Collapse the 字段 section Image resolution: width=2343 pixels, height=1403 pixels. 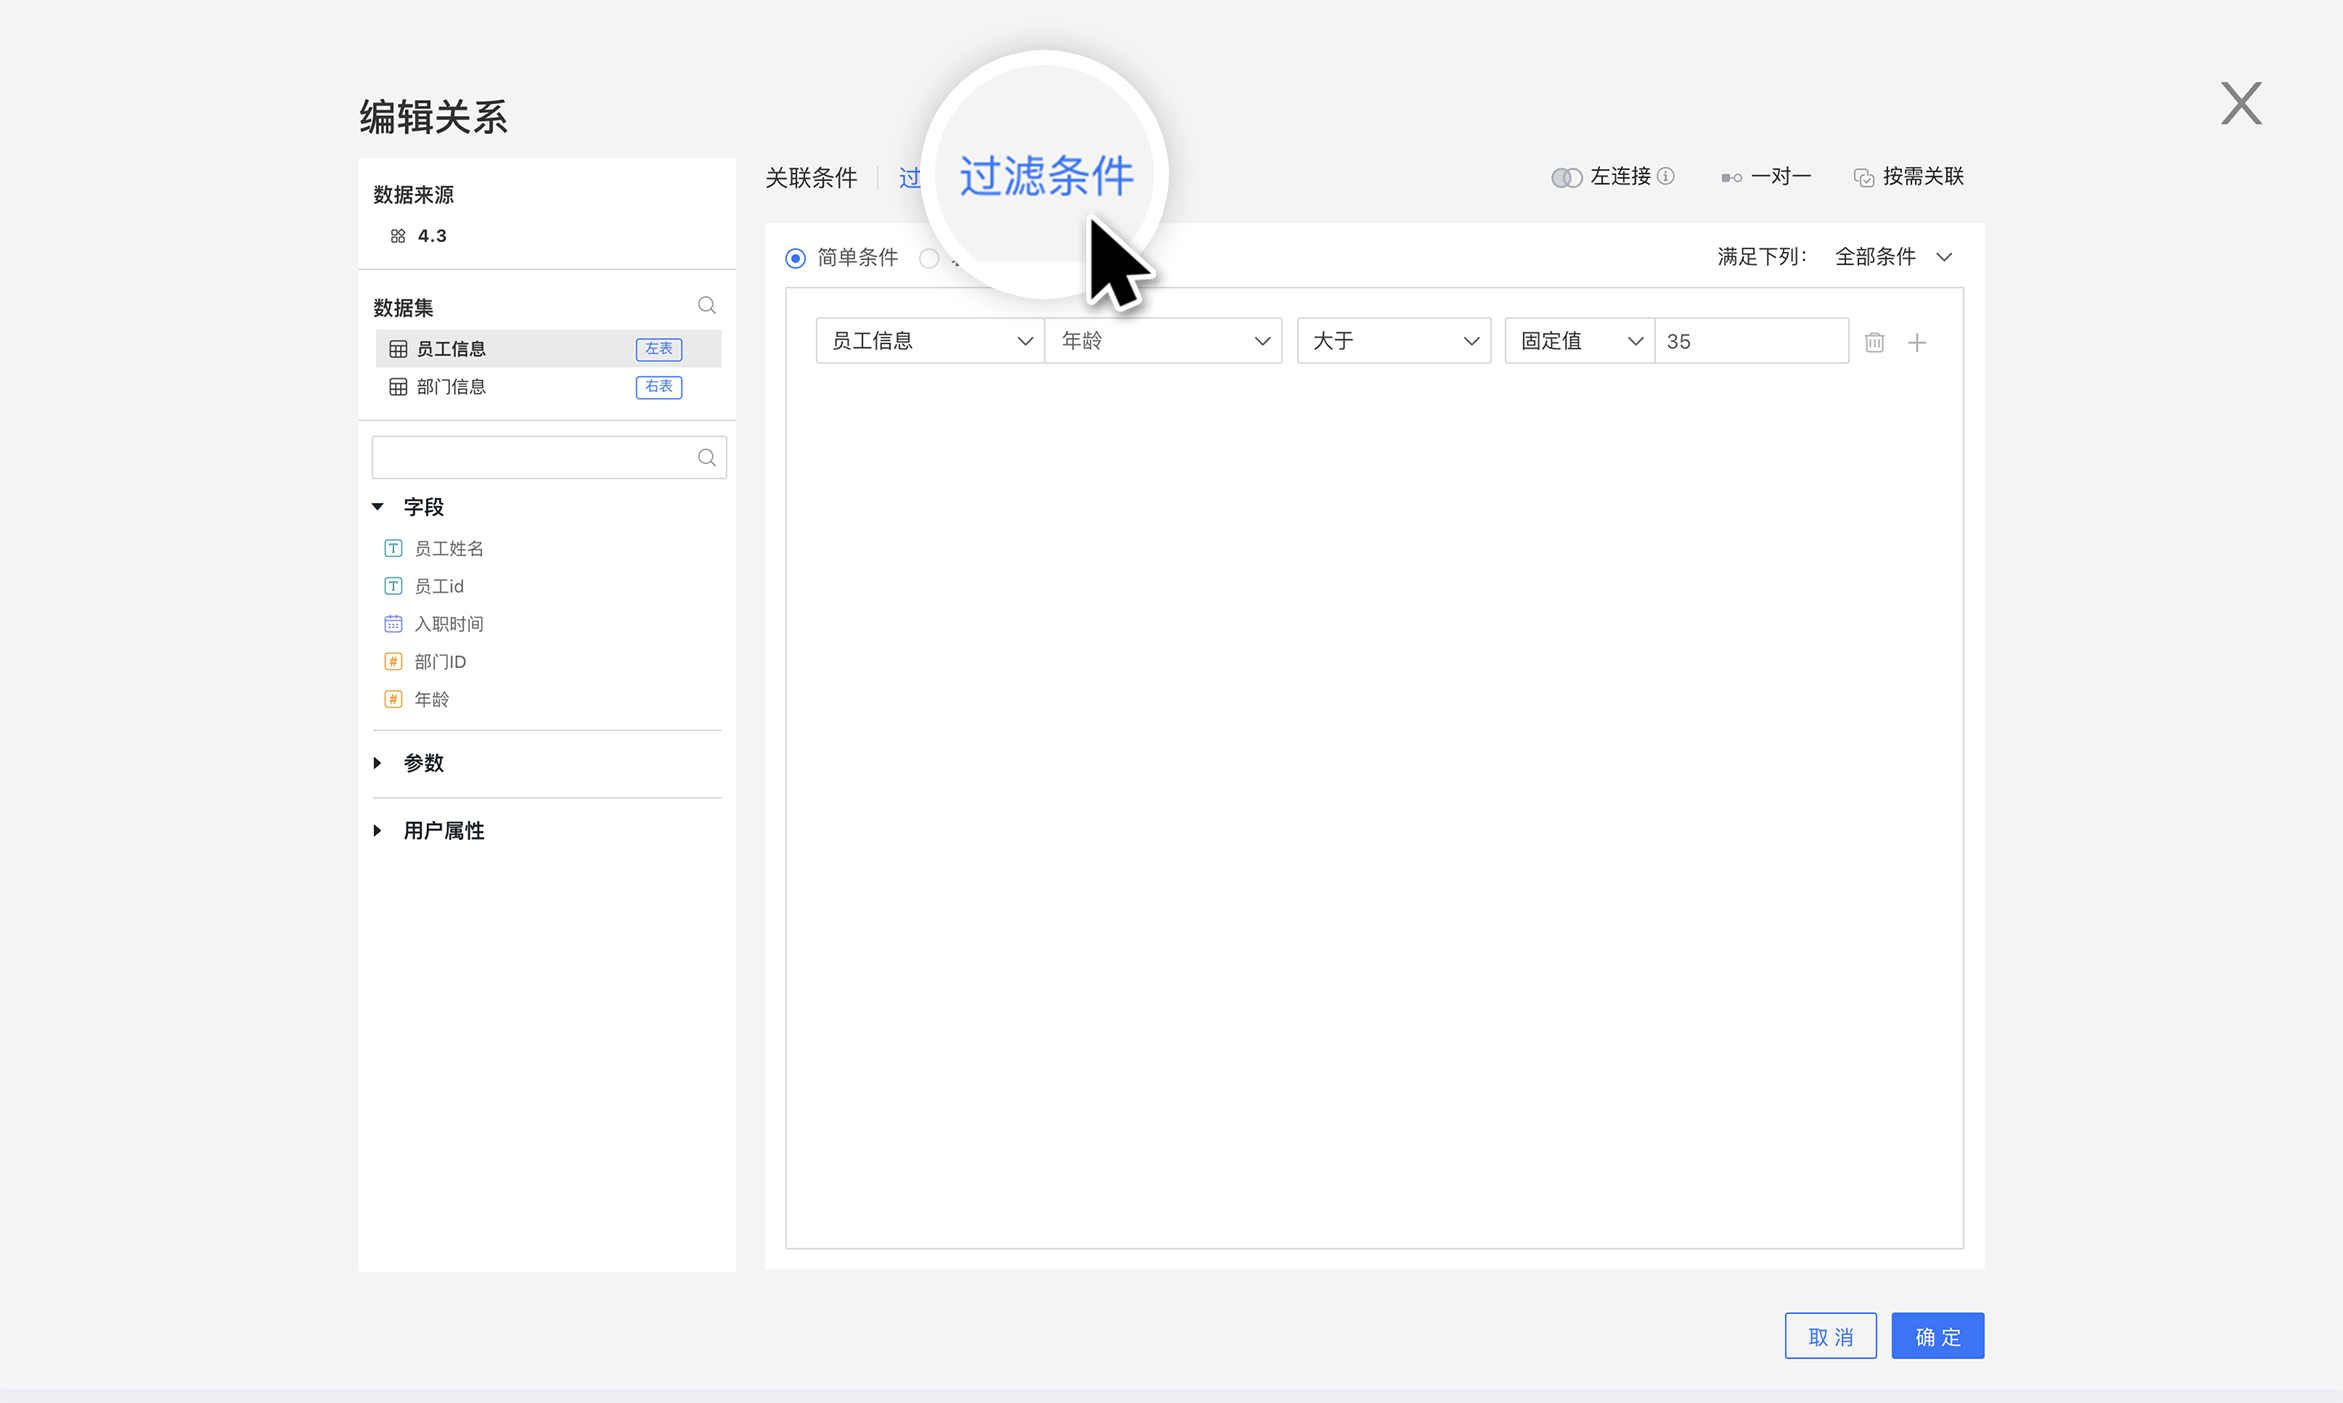click(378, 507)
